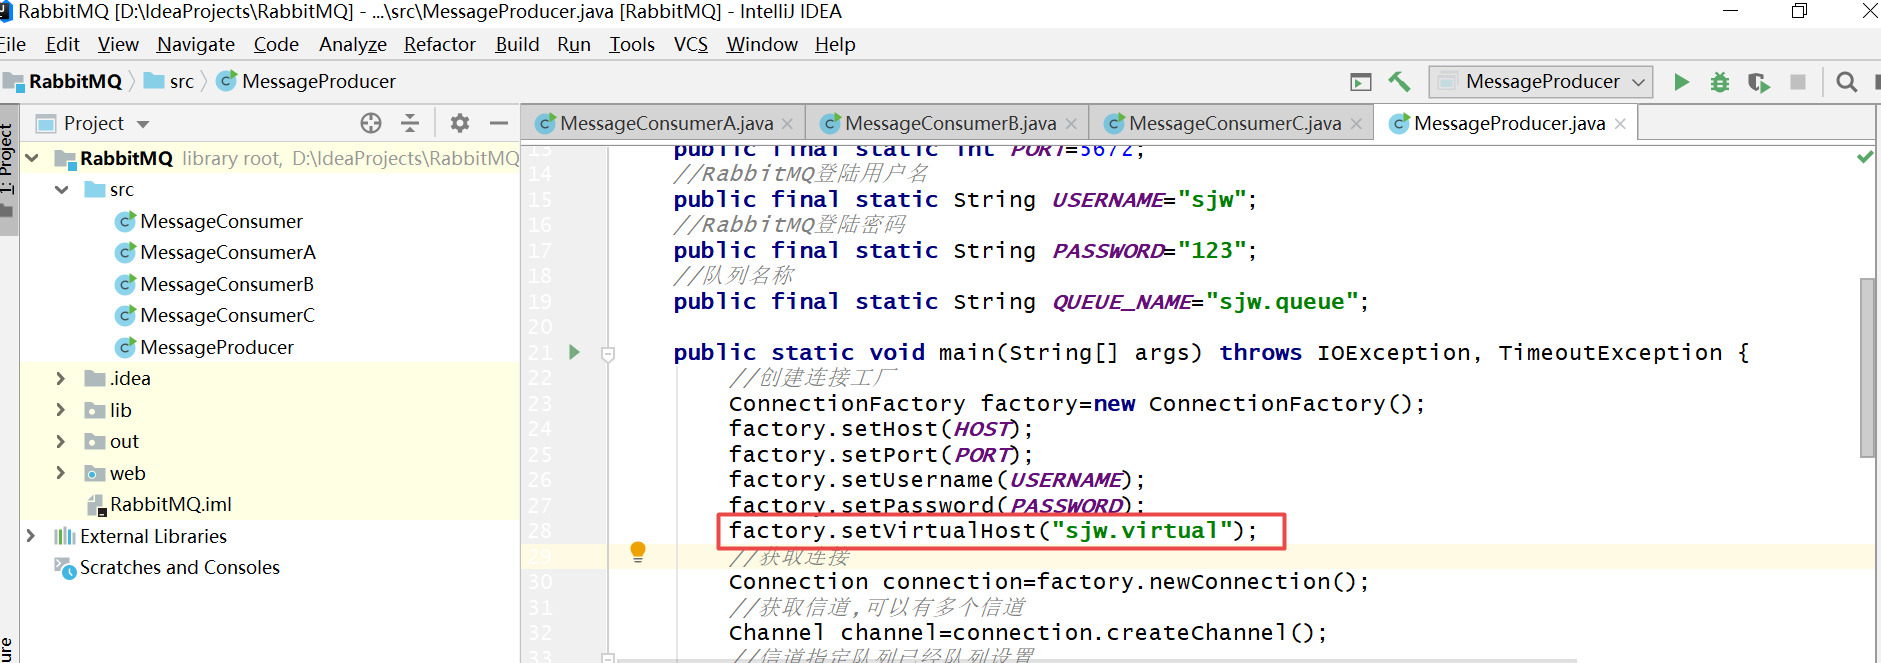
Task: Open the Project view dropdown arrow
Action: coord(143,124)
